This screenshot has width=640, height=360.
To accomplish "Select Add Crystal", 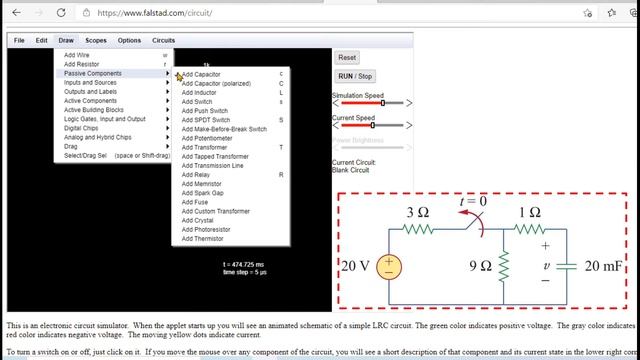I will click(x=231, y=220).
